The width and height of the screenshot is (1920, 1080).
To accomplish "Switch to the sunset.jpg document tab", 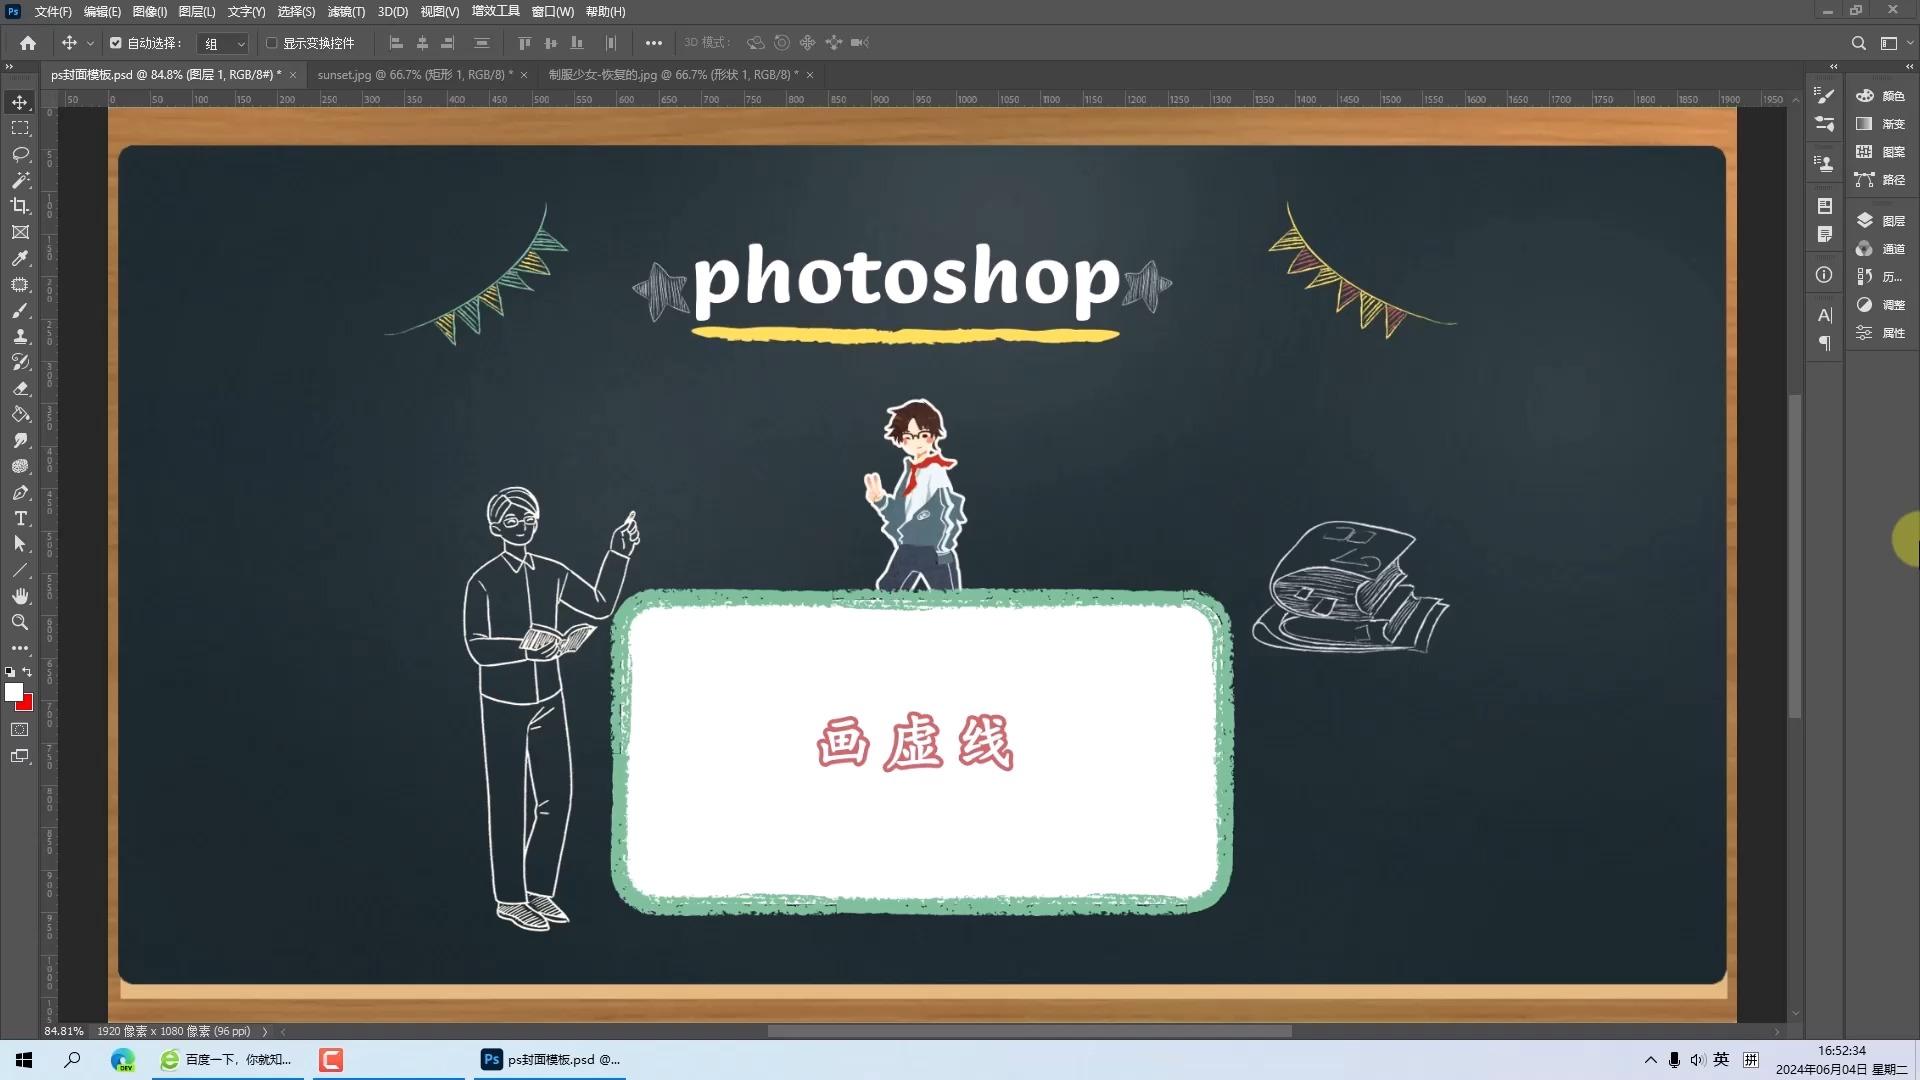I will pos(415,75).
